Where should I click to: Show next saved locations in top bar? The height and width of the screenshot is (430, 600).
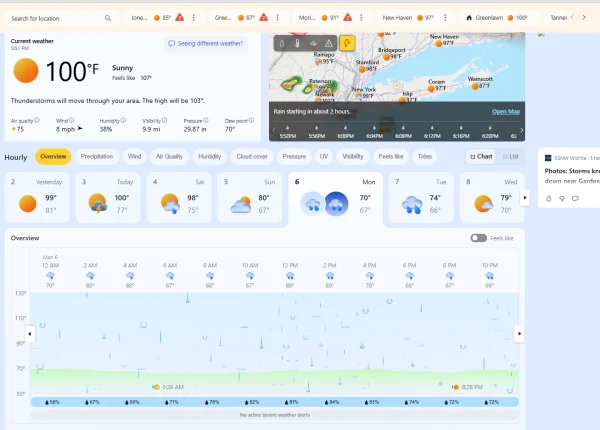584,17
